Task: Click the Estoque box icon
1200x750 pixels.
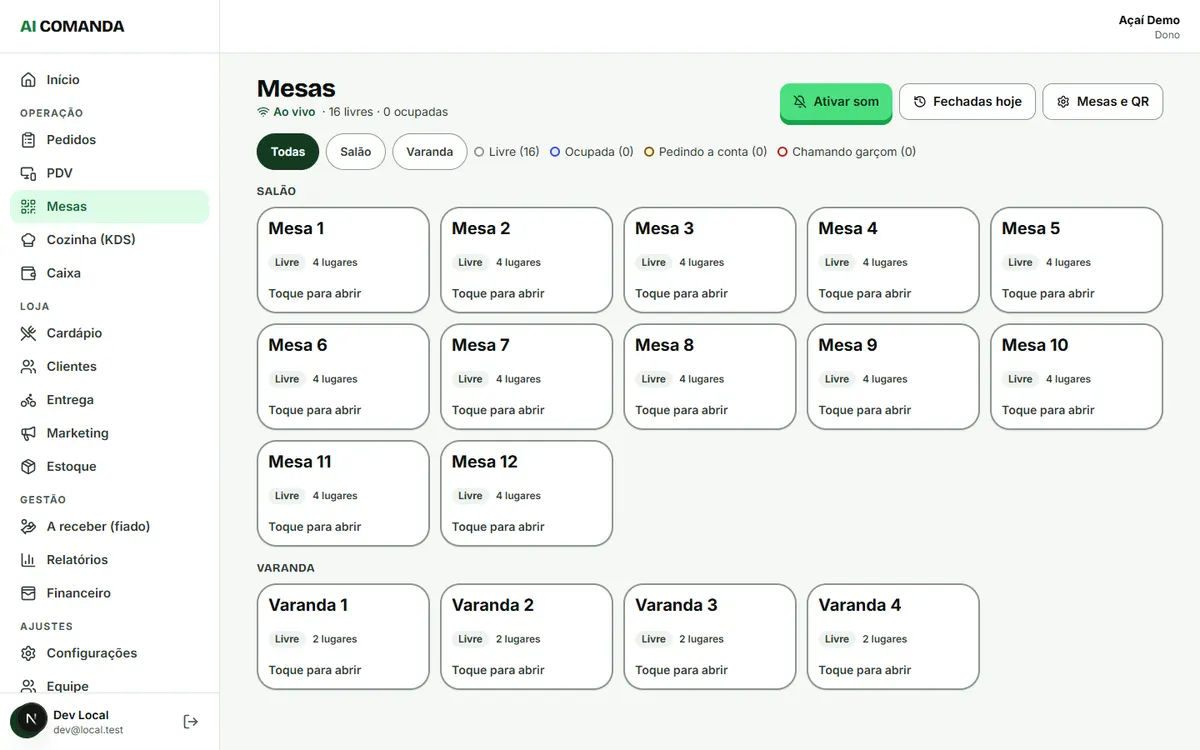Action: (x=28, y=467)
